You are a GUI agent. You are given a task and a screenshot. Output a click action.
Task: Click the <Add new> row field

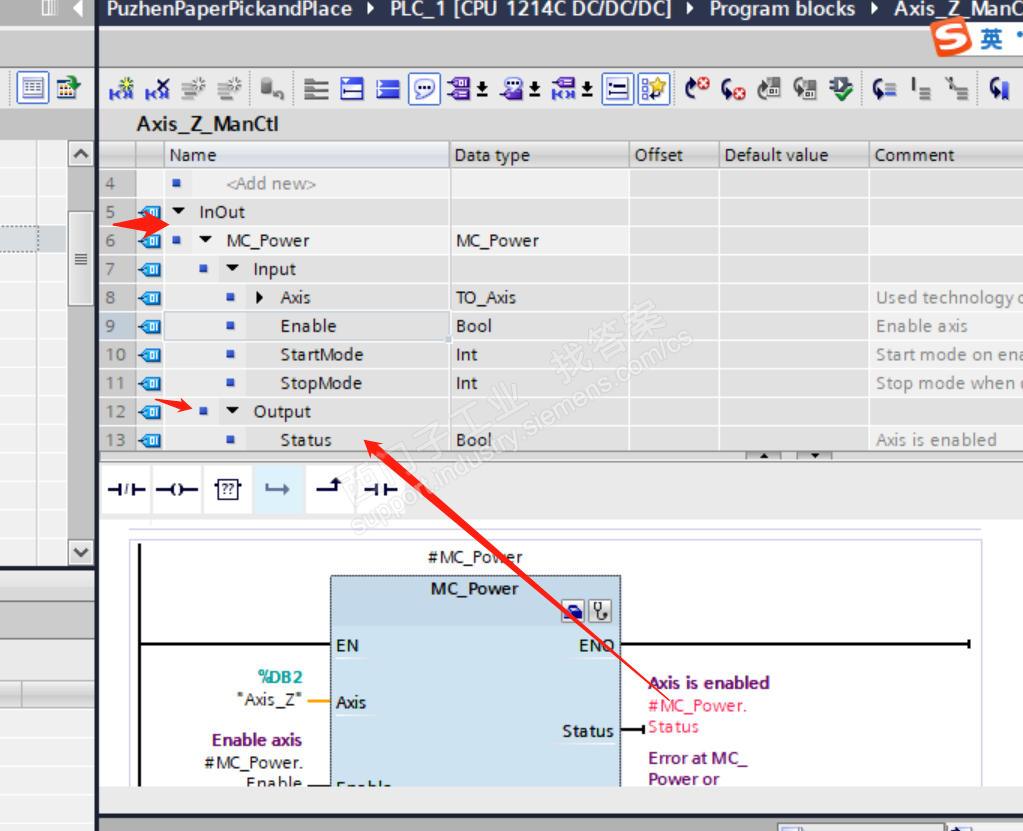pyautogui.click(x=271, y=184)
